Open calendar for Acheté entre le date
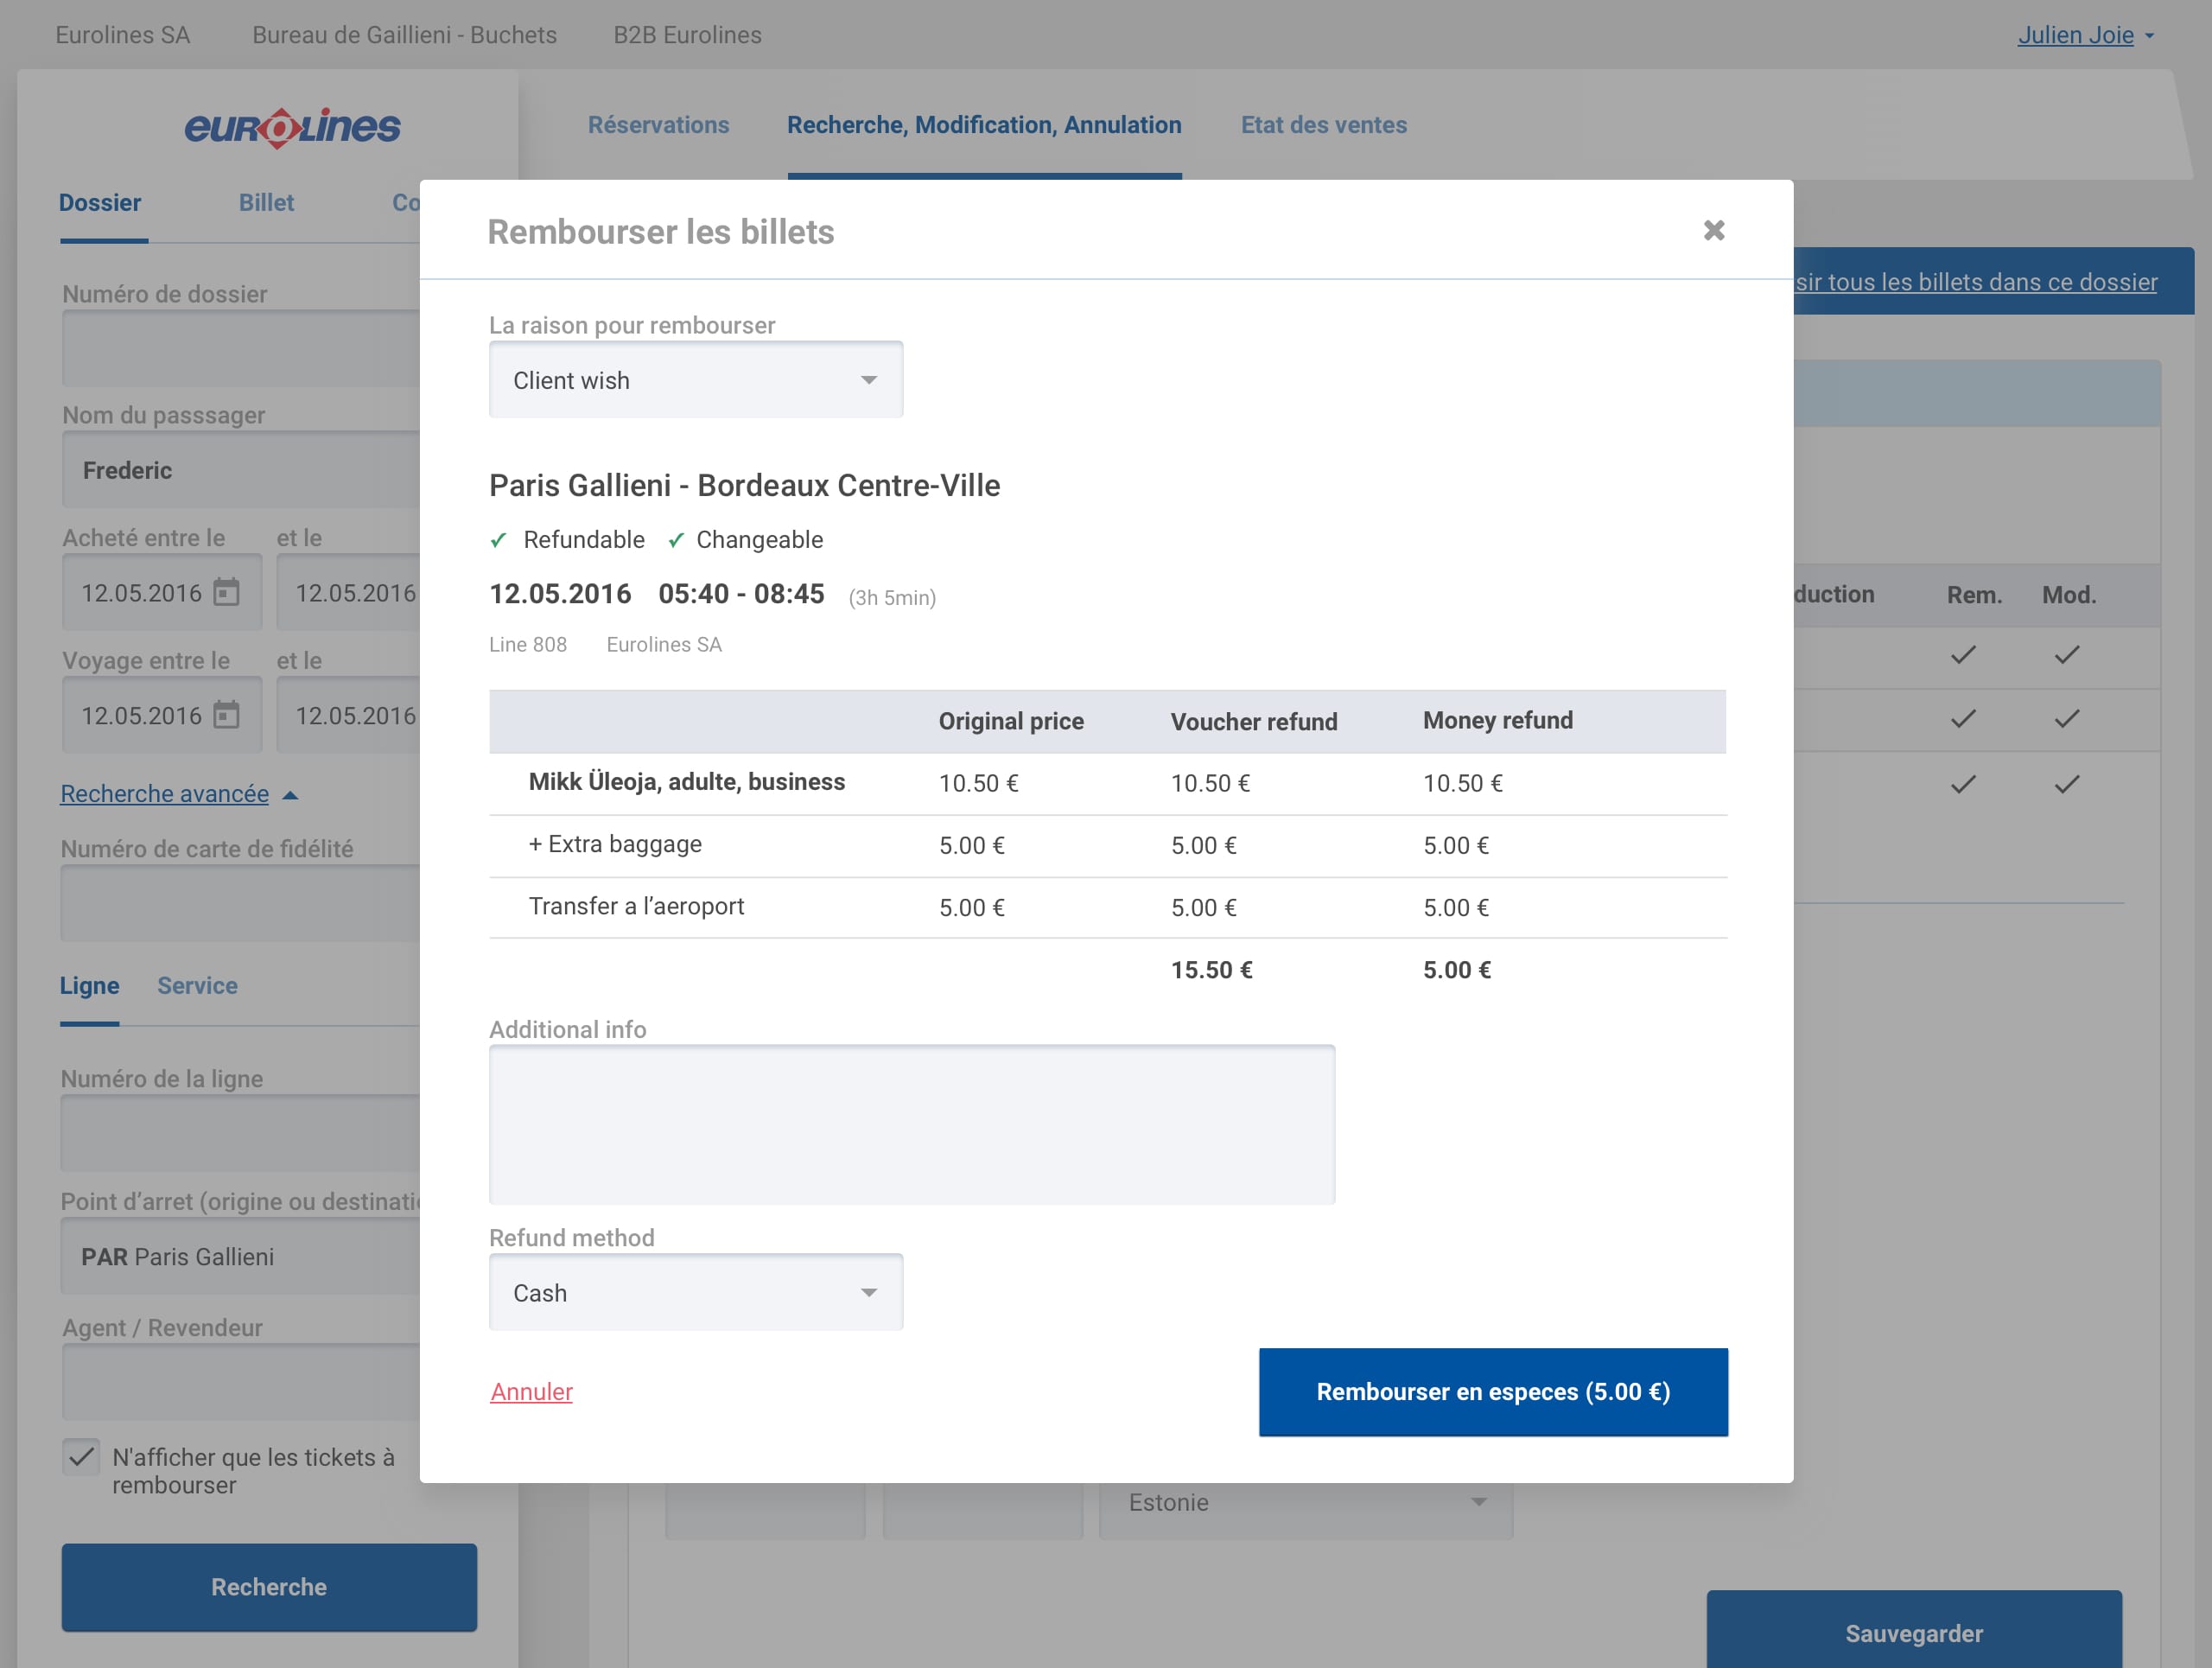 coord(227,592)
